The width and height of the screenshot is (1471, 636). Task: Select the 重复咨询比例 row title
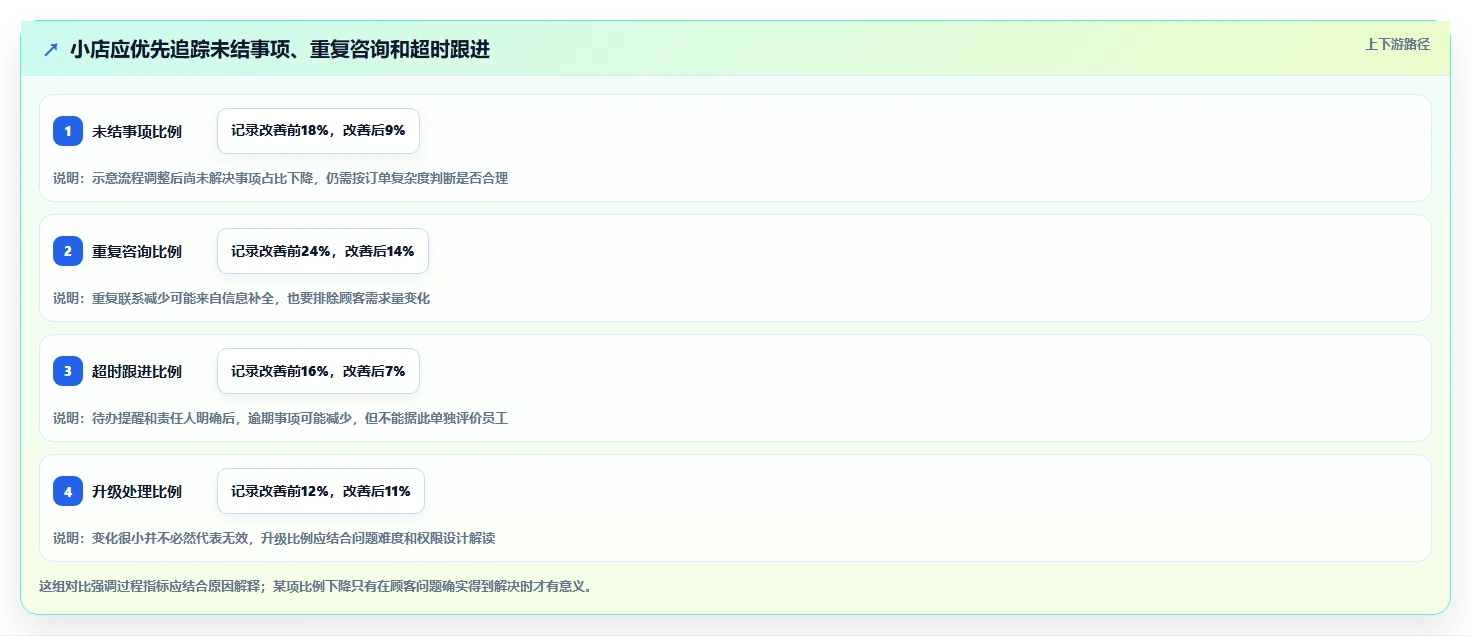(137, 251)
